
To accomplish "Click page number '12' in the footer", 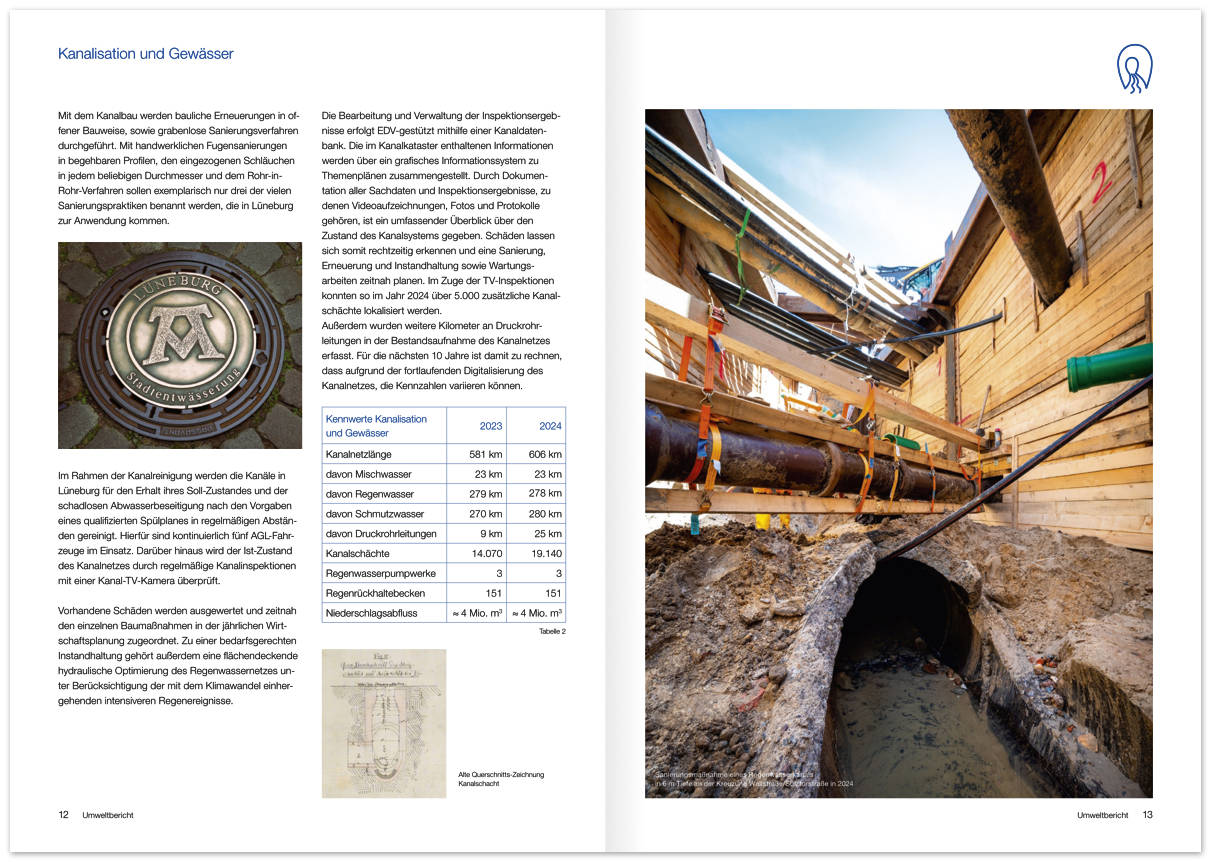I will click(x=64, y=815).
